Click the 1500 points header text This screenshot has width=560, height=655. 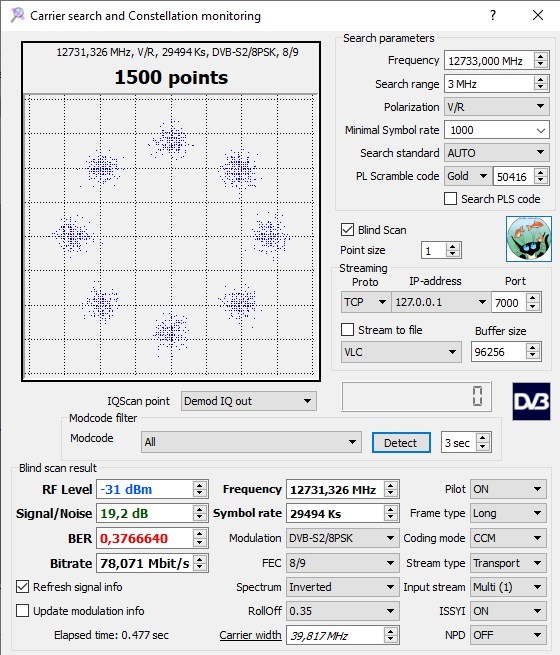(171, 77)
